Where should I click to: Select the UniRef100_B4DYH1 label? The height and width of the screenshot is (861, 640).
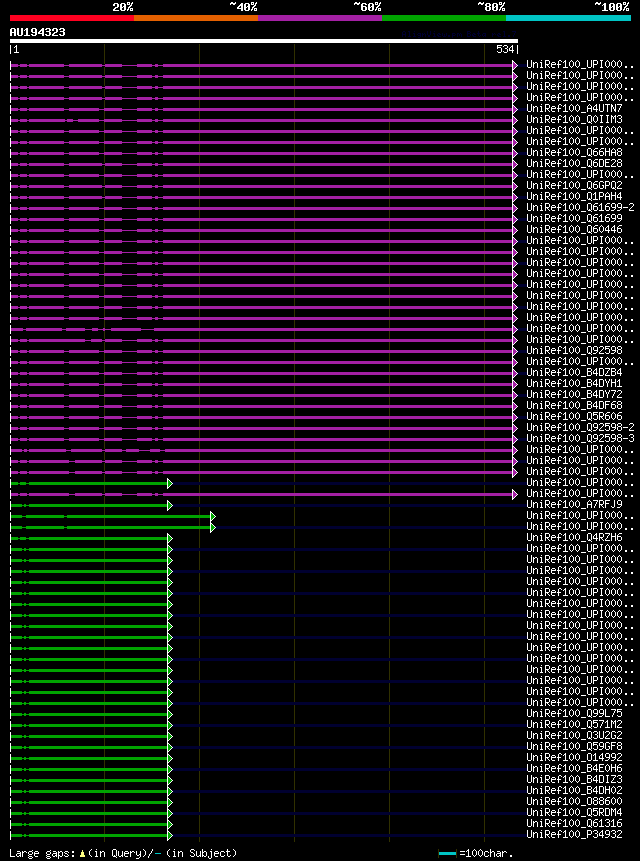pos(574,384)
